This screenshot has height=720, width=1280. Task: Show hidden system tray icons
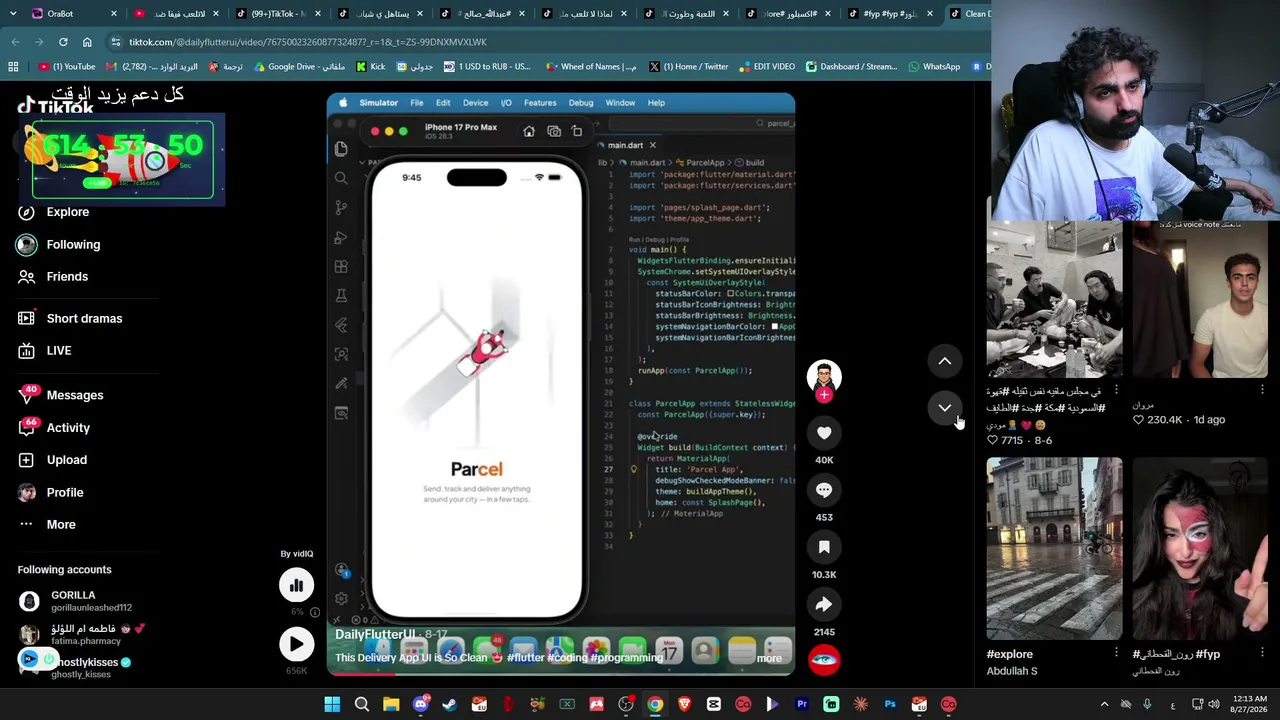1104,704
